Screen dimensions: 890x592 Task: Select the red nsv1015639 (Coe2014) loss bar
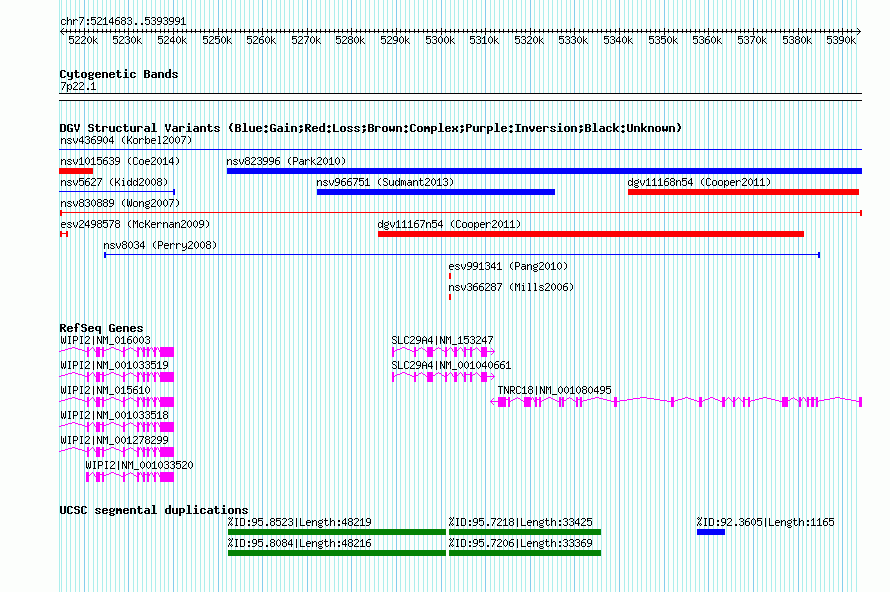(76, 171)
